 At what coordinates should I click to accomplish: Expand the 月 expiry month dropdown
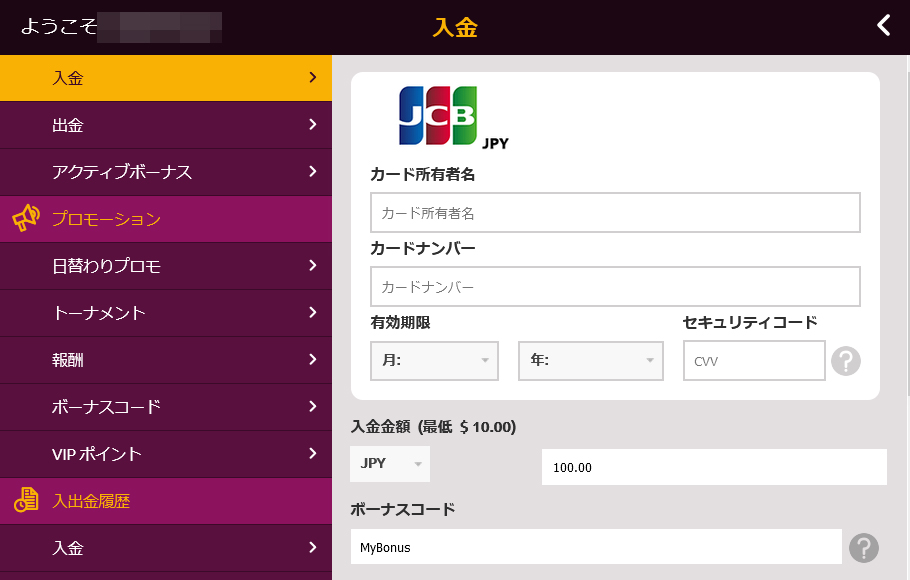pos(434,361)
